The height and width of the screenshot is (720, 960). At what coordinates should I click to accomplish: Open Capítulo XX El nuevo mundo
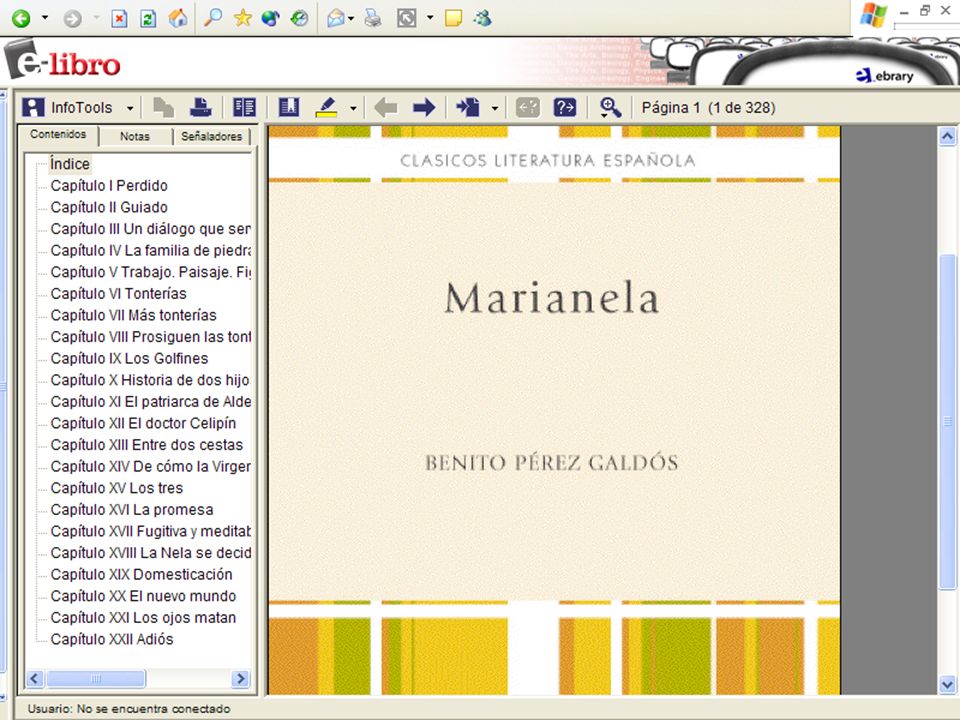pyautogui.click(x=143, y=596)
